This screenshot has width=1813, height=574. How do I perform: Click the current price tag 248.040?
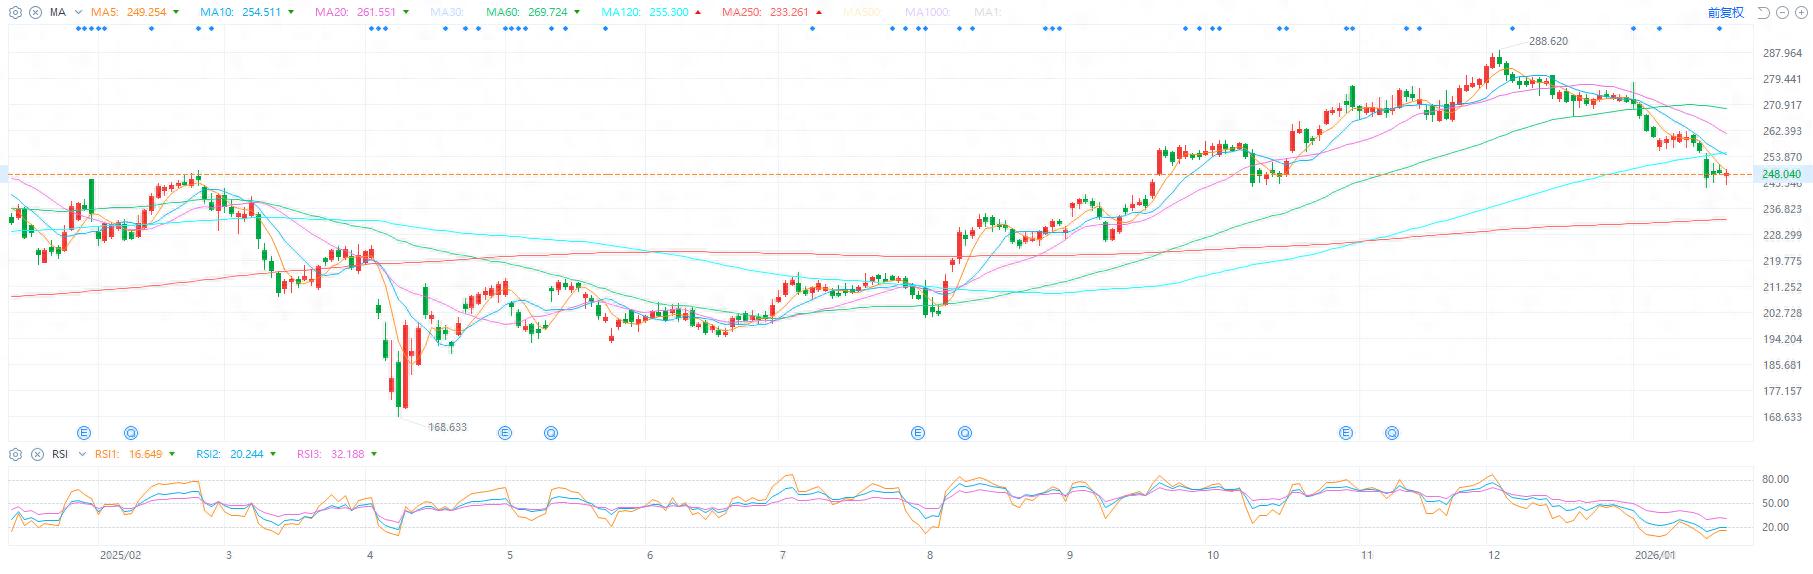1782,174
